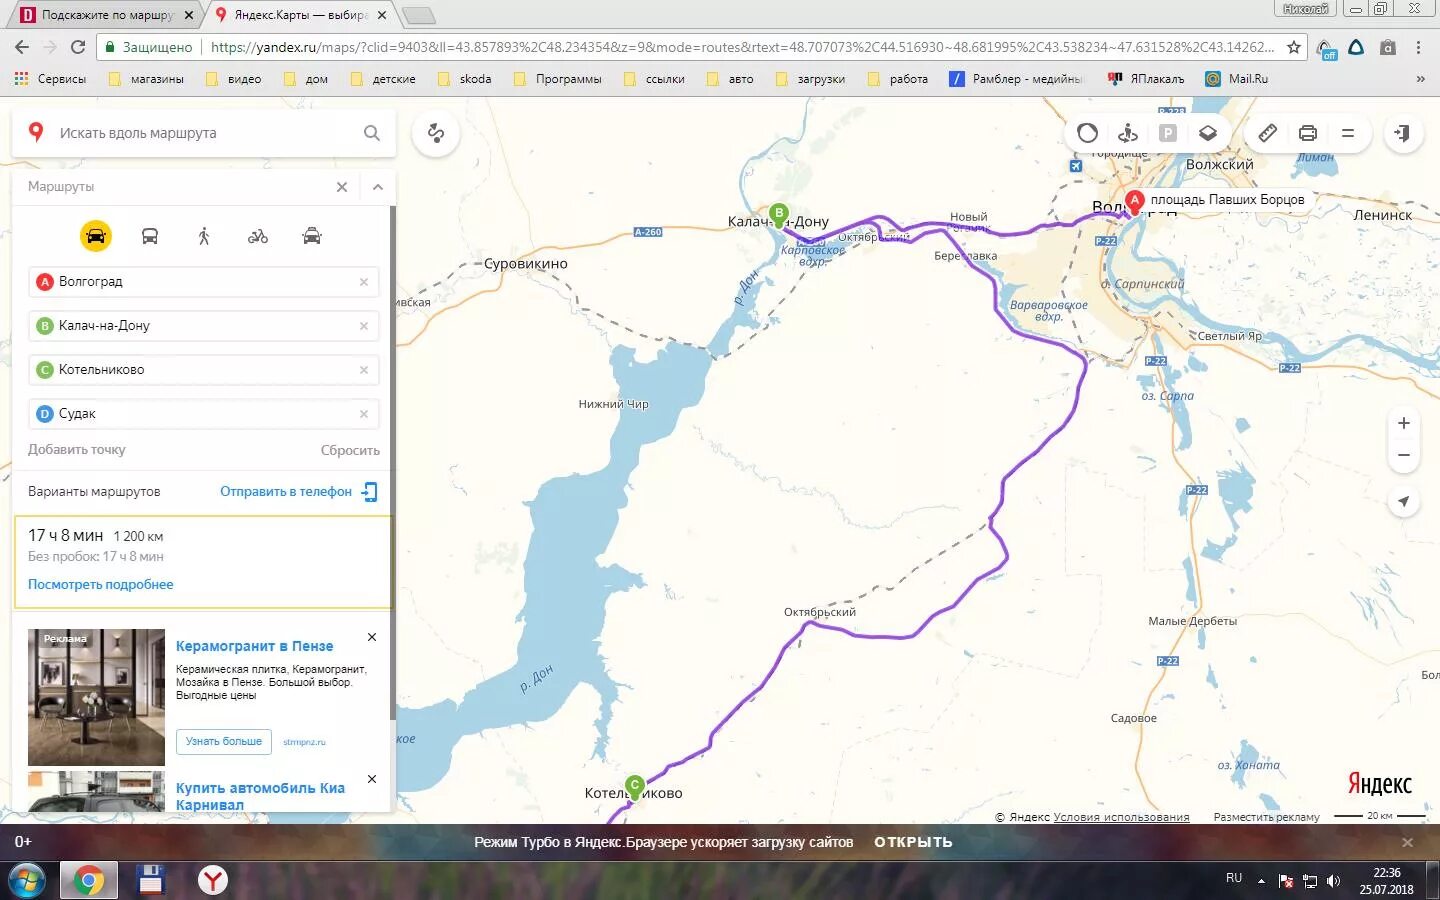Expand hidden bookmarks chevron
The image size is (1440, 900).
pyautogui.click(x=1420, y=79)
